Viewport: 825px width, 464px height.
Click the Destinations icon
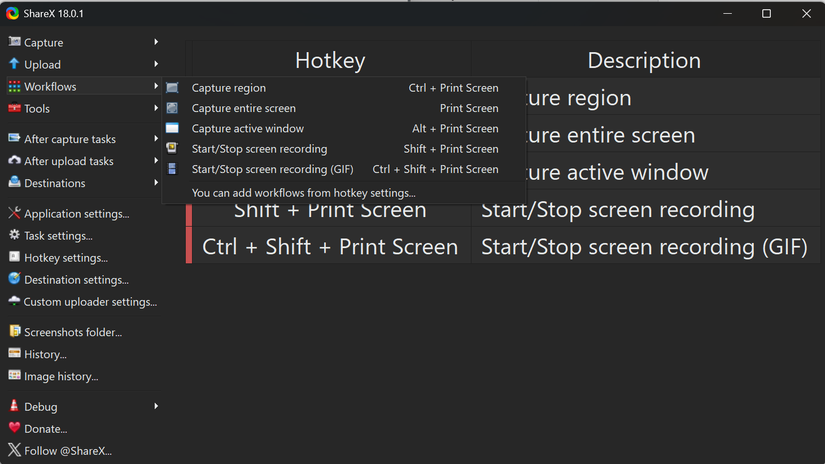[14, 182]
